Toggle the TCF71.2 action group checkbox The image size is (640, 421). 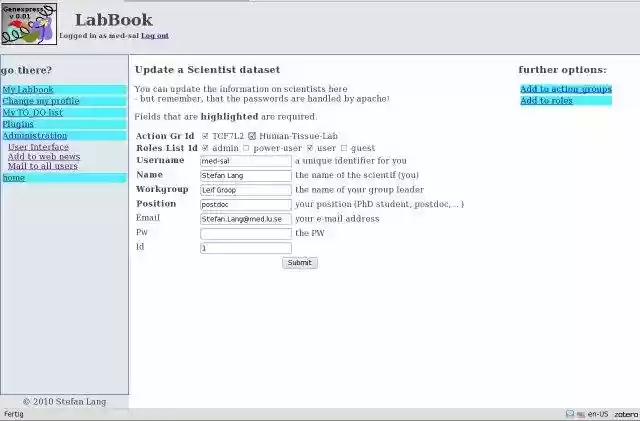point(205,136)
